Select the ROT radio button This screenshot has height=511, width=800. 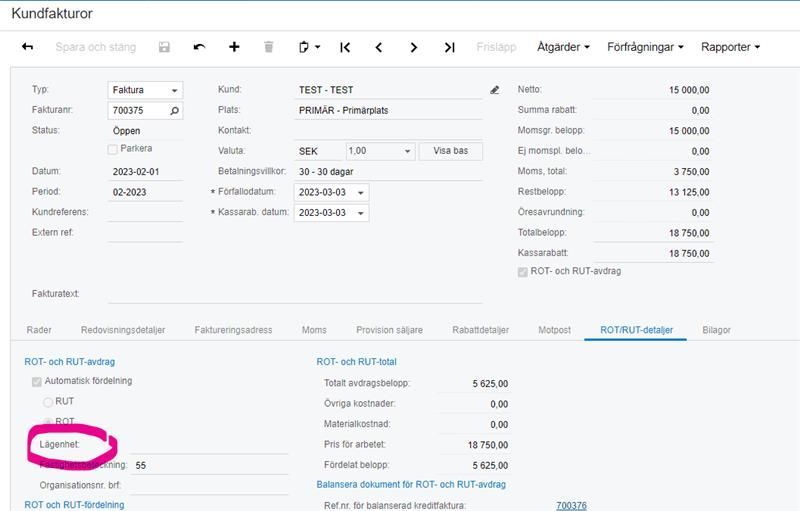(48, 421)
